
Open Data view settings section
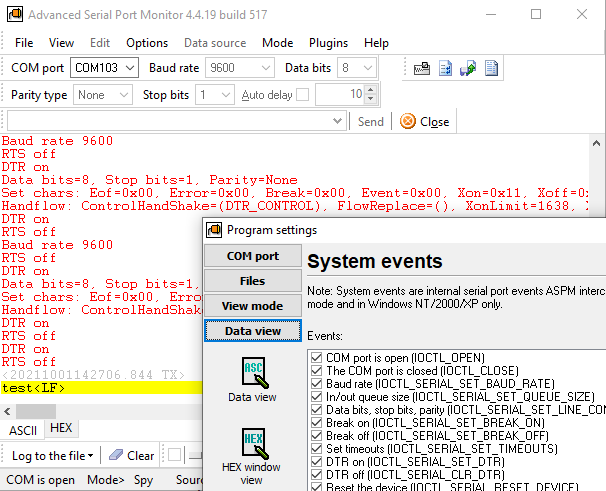click(x=253, y=331)
